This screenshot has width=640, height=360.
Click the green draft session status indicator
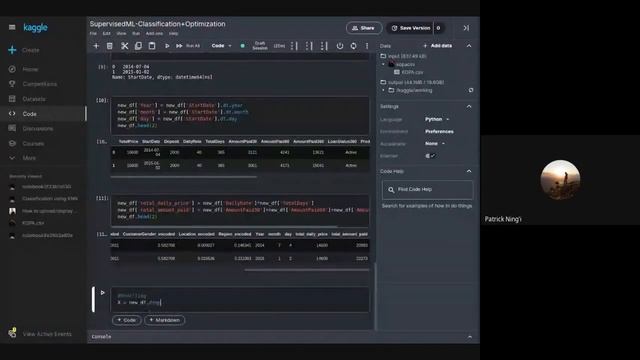(242, 46)
